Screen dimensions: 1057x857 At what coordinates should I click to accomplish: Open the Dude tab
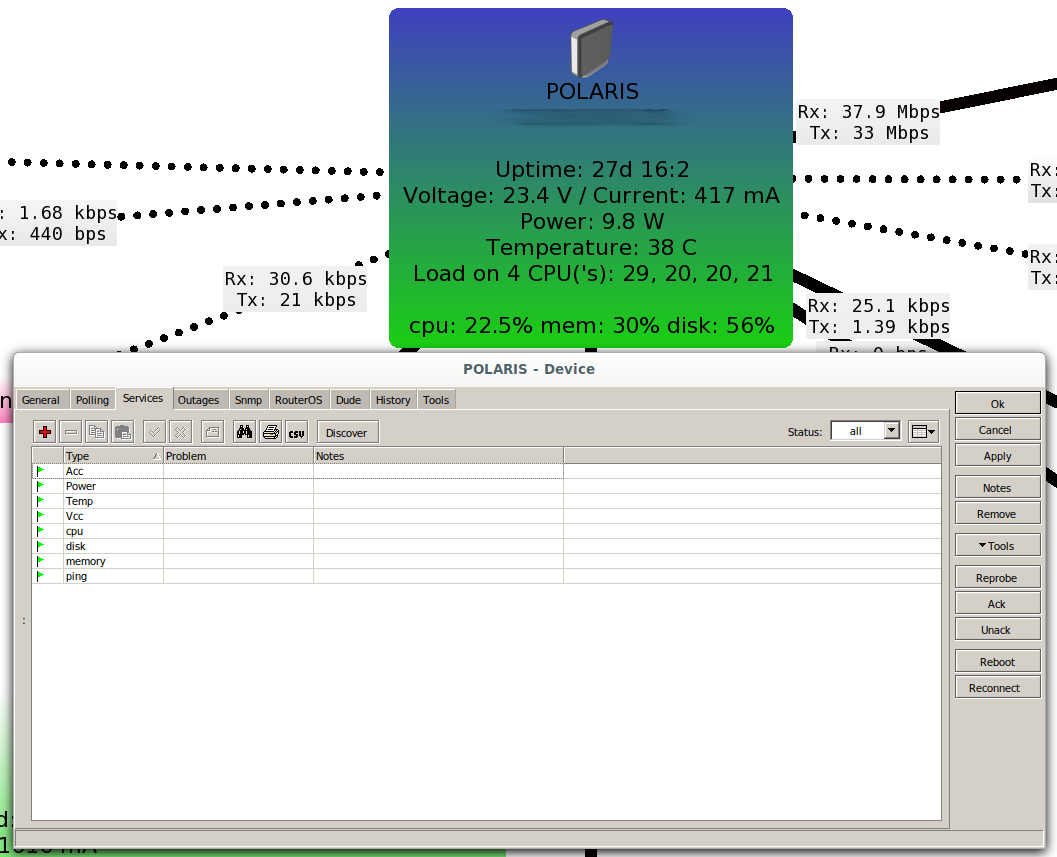pyautogui.click(x=349, y=400)
